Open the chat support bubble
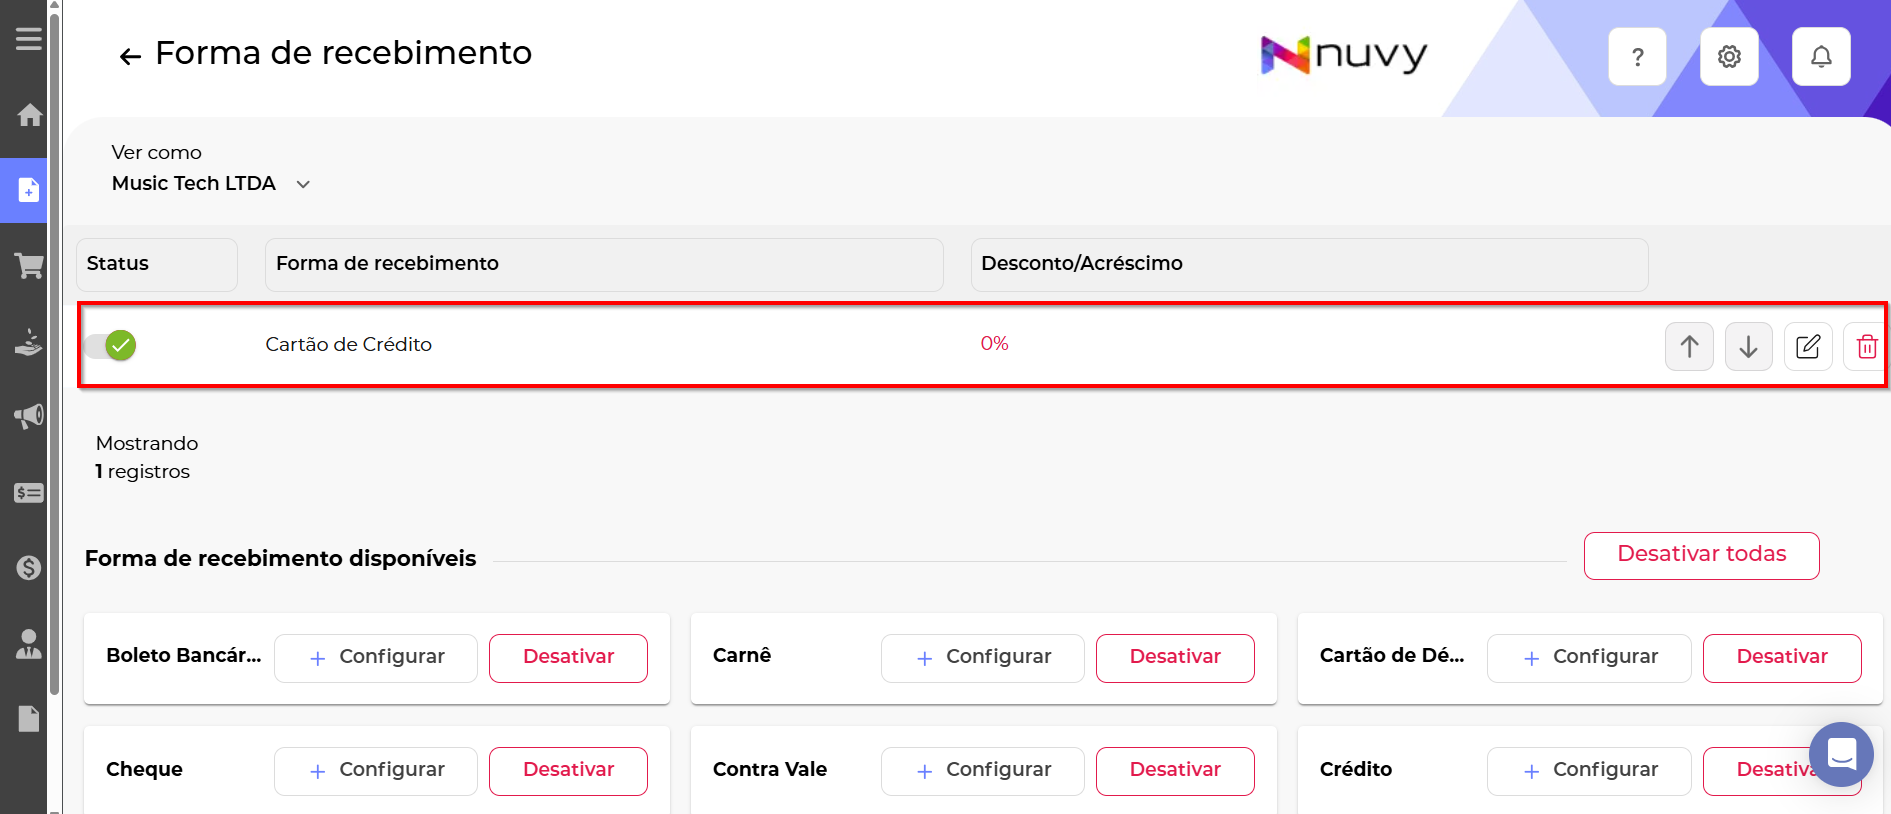 pyautogui.click(x=1841, y=754)
